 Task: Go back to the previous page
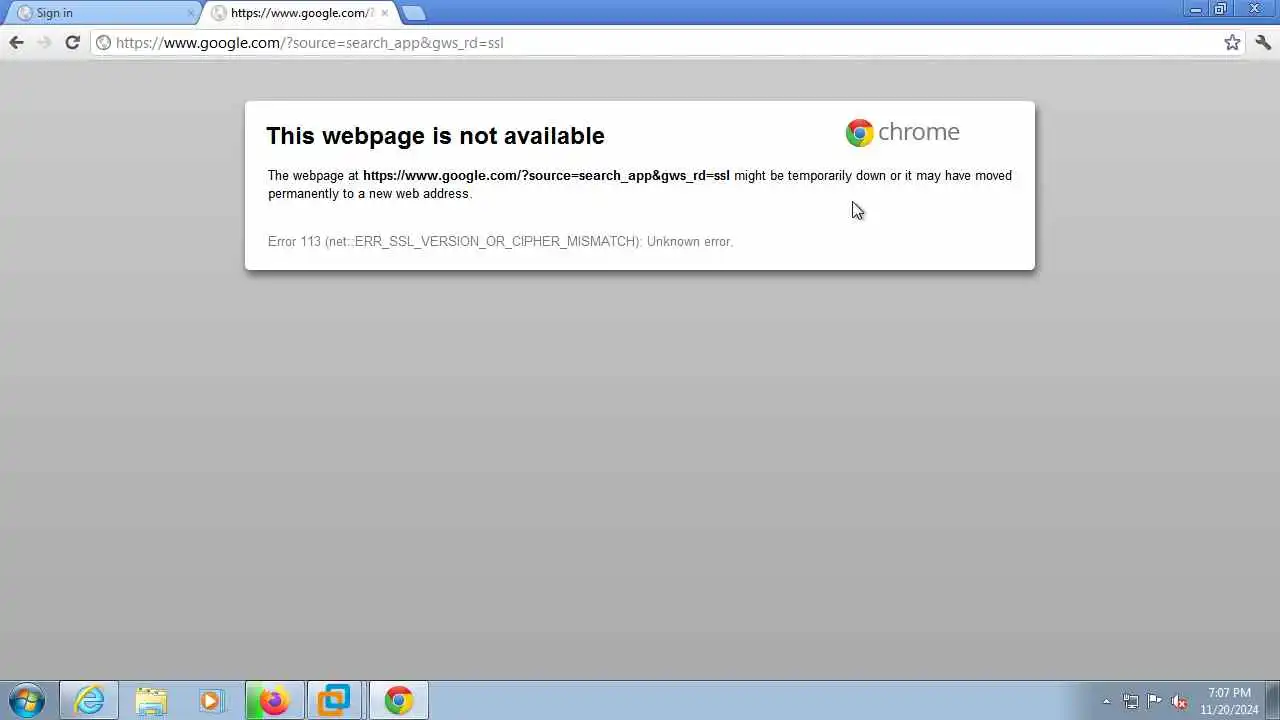pyautogui.click(x=16, y=42)
